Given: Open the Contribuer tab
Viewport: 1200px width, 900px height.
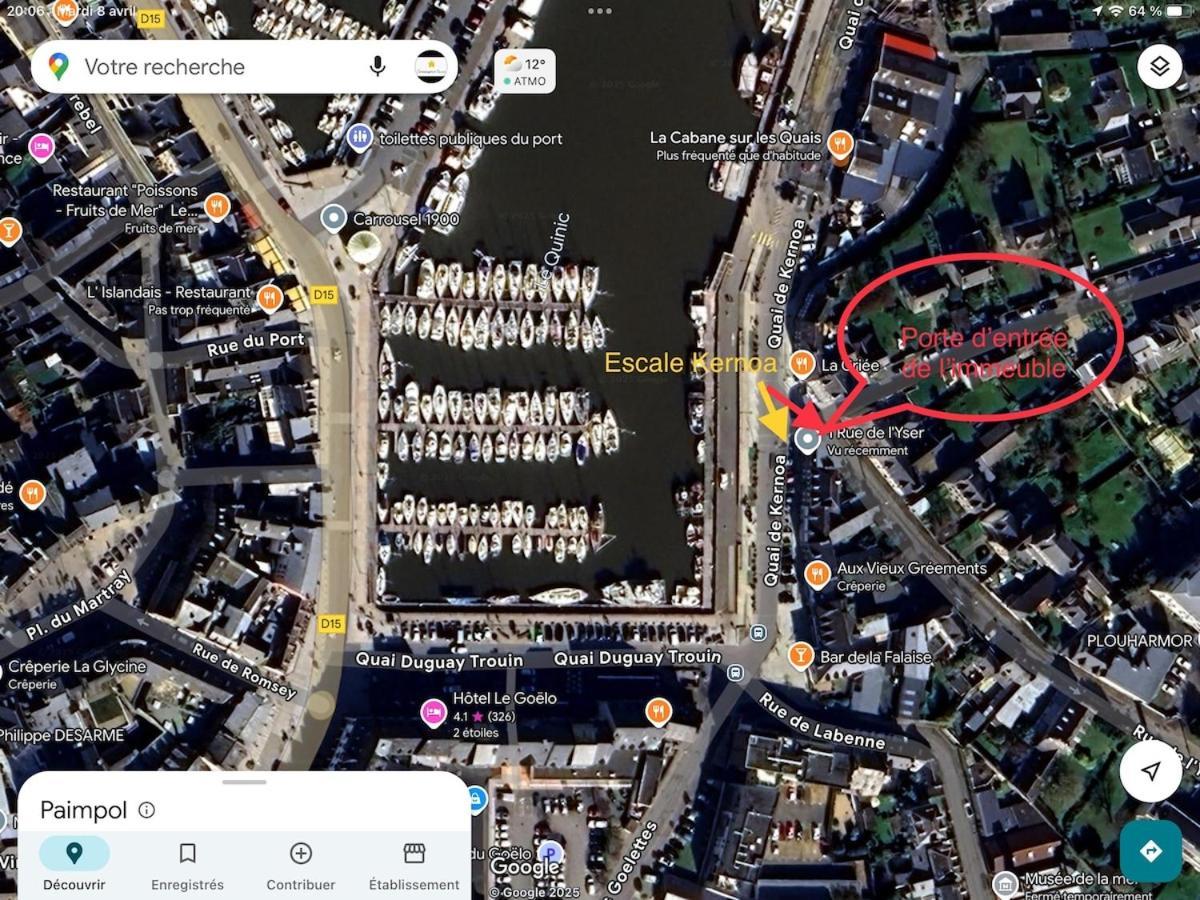Looking at the screenshot, I should [301, 865].
